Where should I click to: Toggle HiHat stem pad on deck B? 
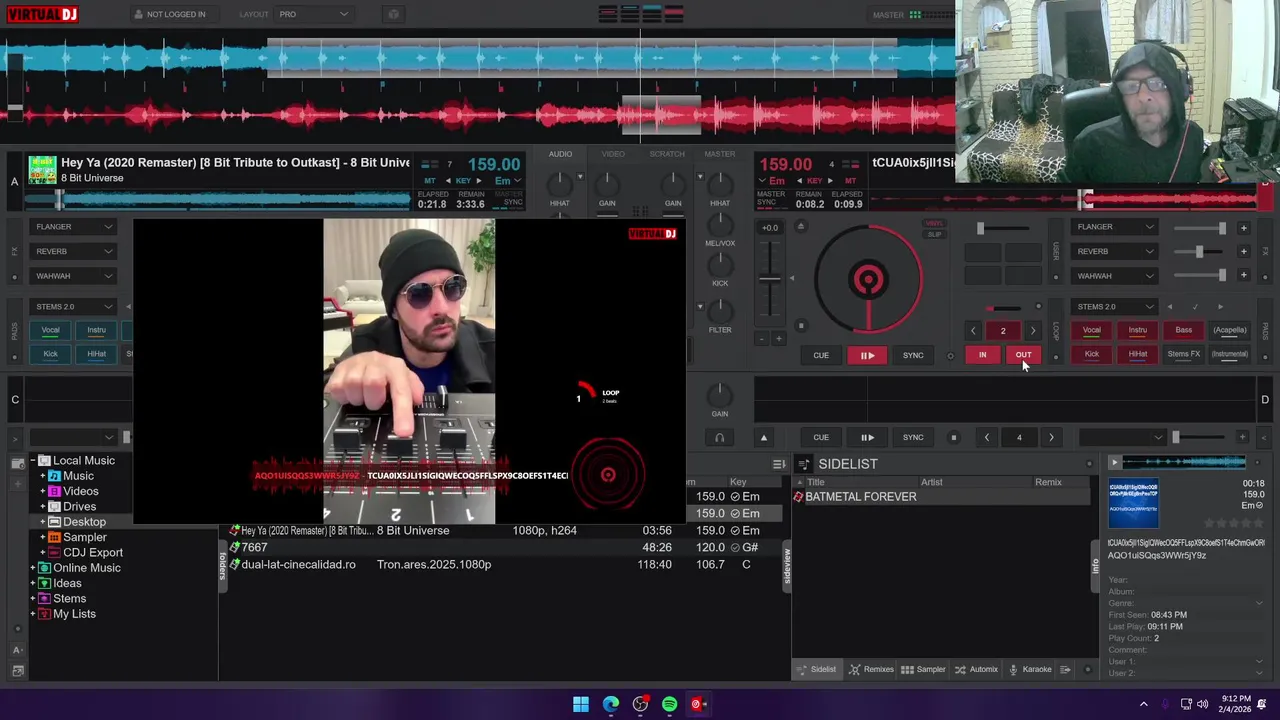(1138, 354)
